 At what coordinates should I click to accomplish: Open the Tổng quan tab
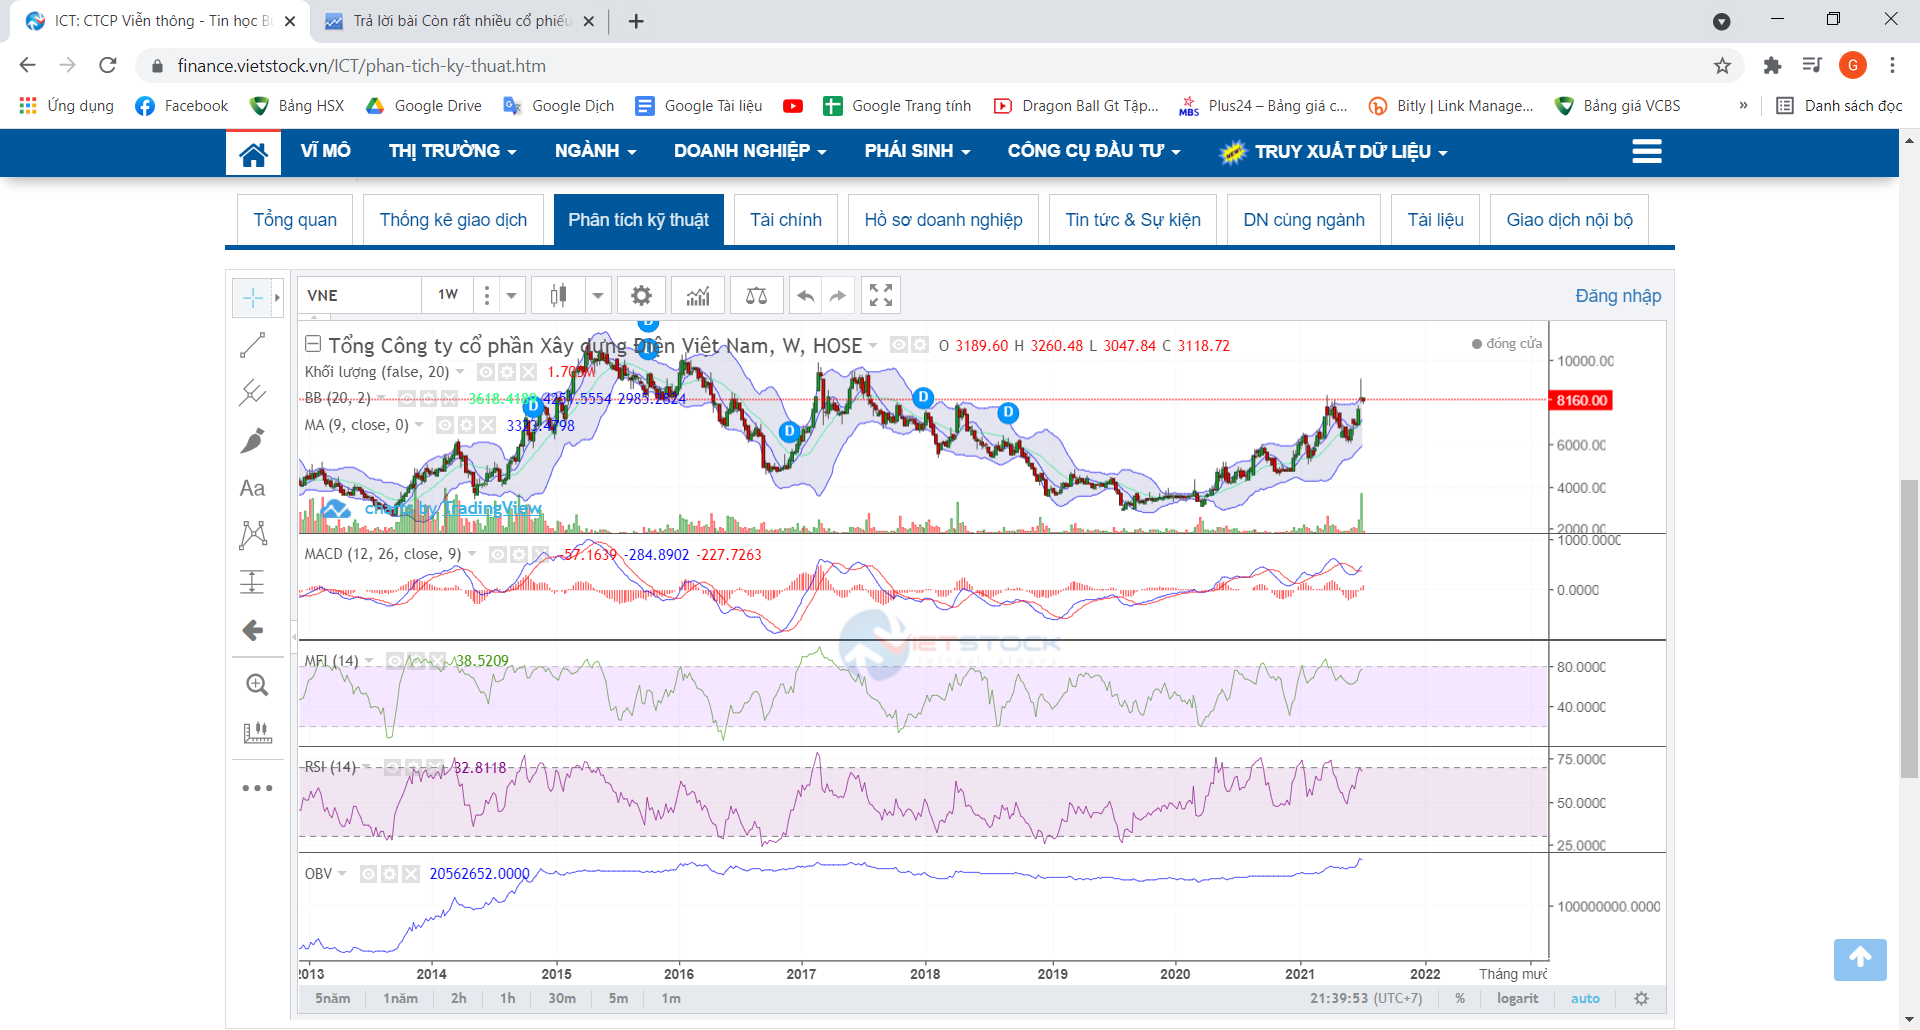295,220
